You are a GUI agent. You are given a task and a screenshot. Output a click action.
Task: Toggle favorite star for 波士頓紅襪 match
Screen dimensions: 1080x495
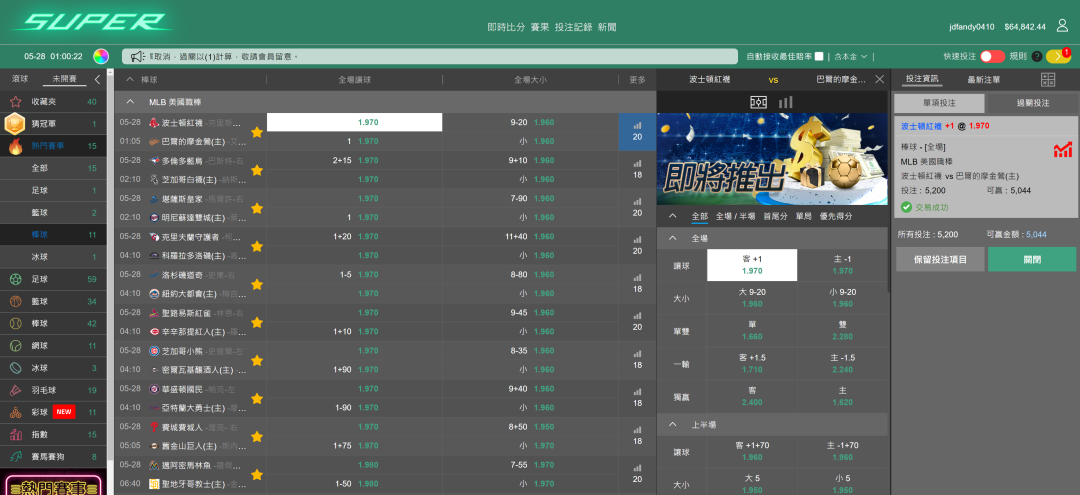coord(257,132)
